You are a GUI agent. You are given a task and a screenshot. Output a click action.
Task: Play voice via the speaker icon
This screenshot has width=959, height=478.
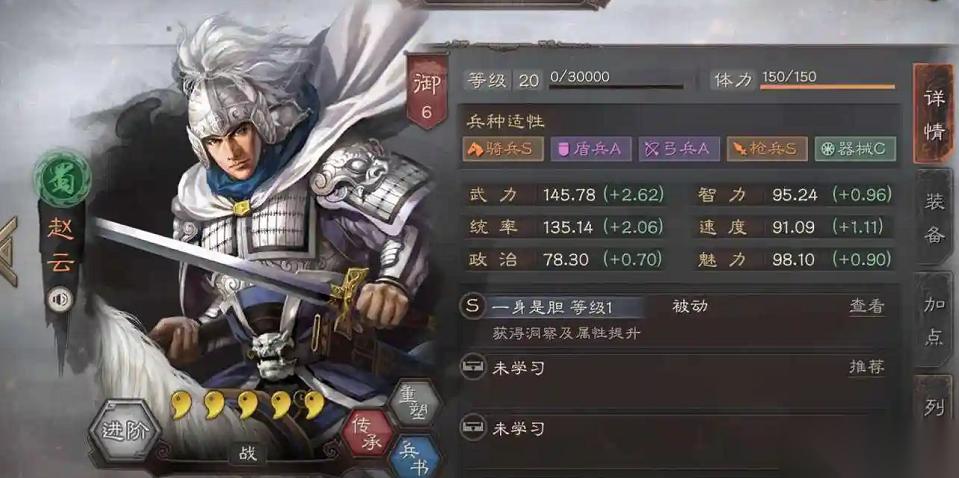point(60,300)
